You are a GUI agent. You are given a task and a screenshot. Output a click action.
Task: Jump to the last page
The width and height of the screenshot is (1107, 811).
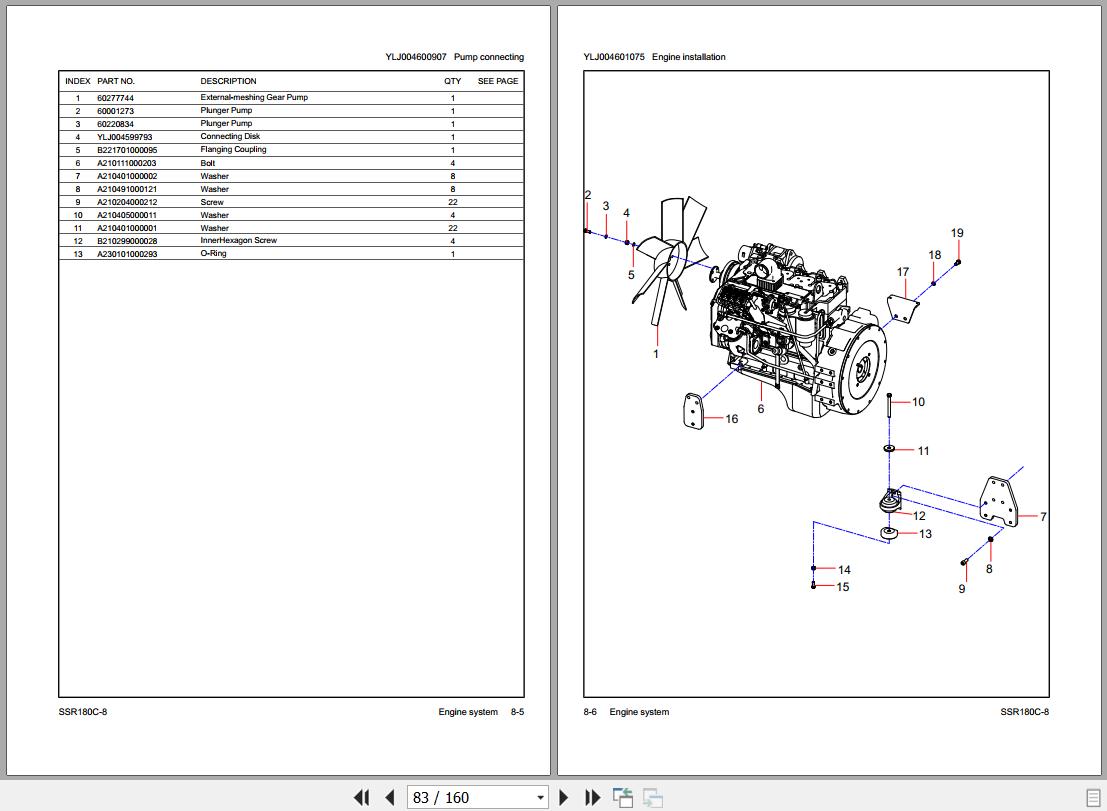pyautogui.click(x=592, y=797)
